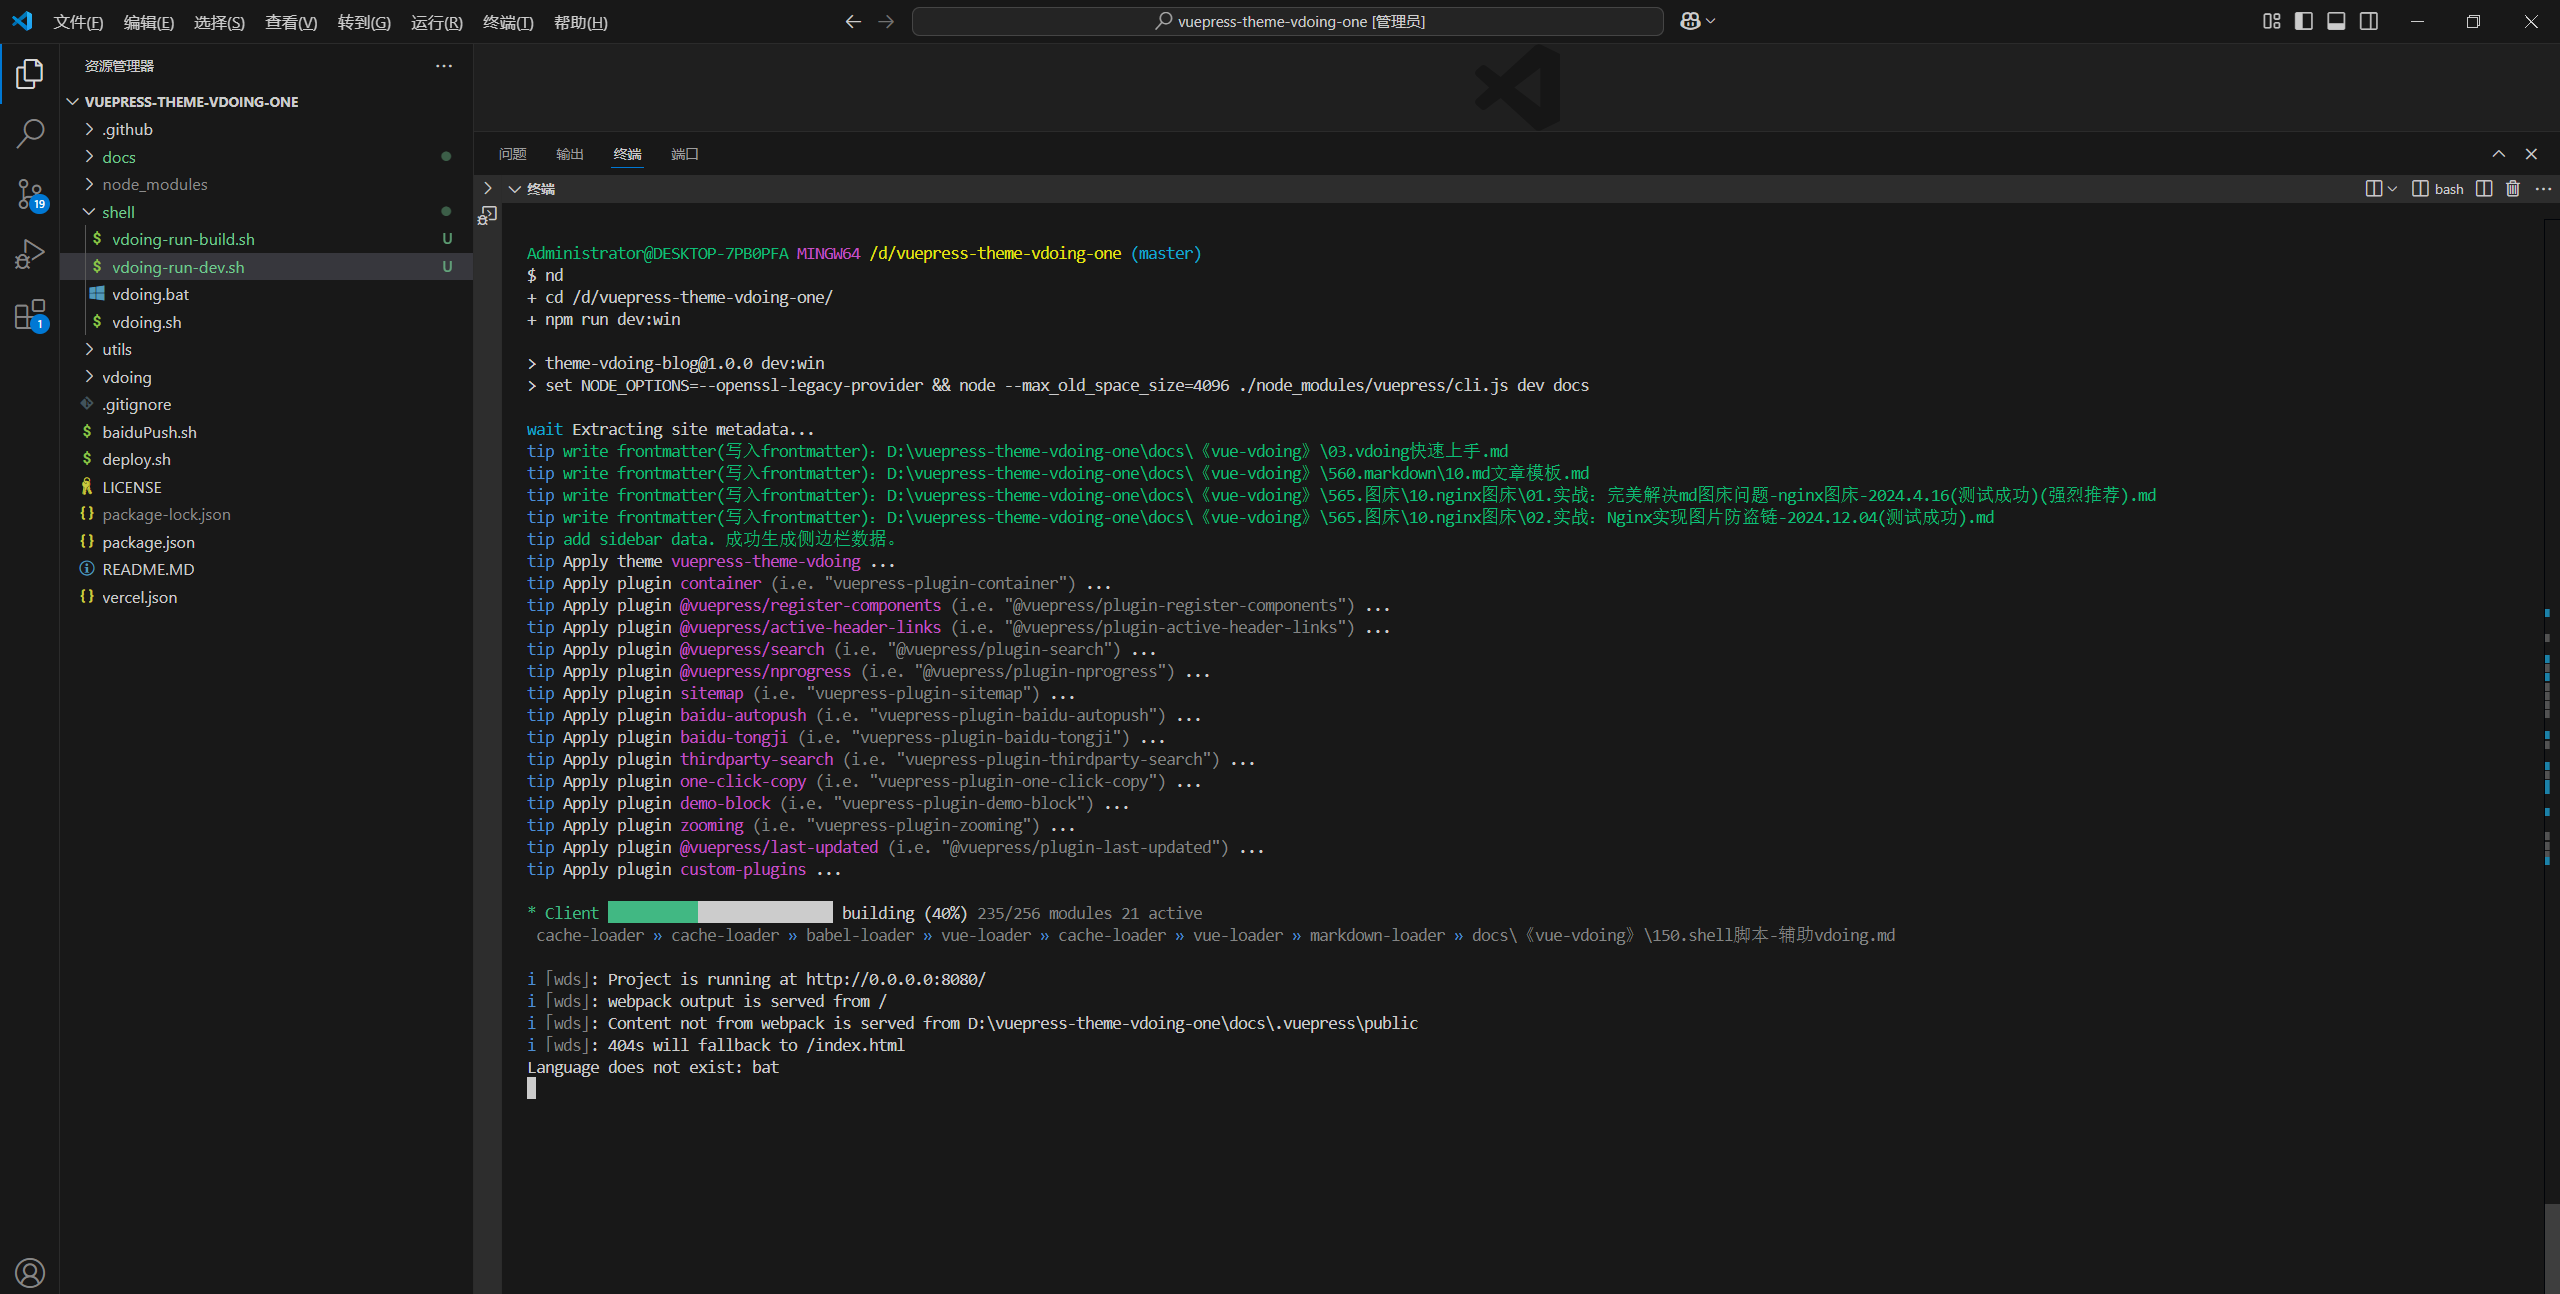The width and height of the screenshot is (2560, 1294).
Task: Open the 运行(R) menu
Action: click(437, 22)
